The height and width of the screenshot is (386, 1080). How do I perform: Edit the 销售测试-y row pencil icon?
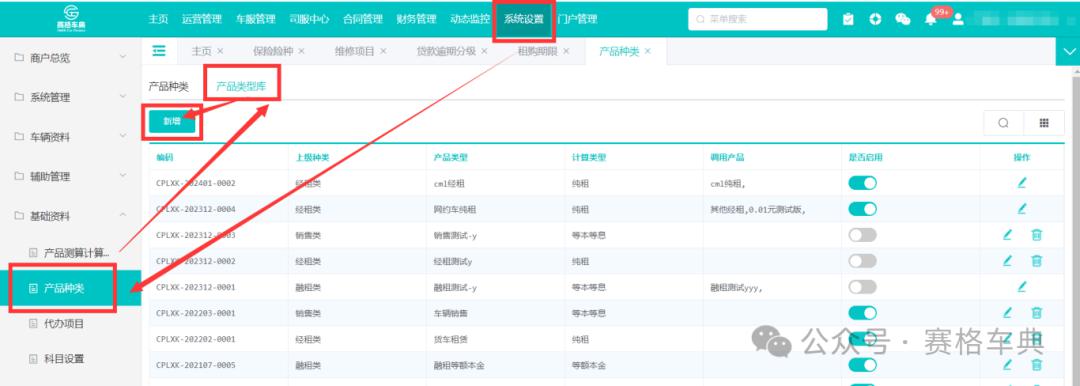coord(1007,235)
